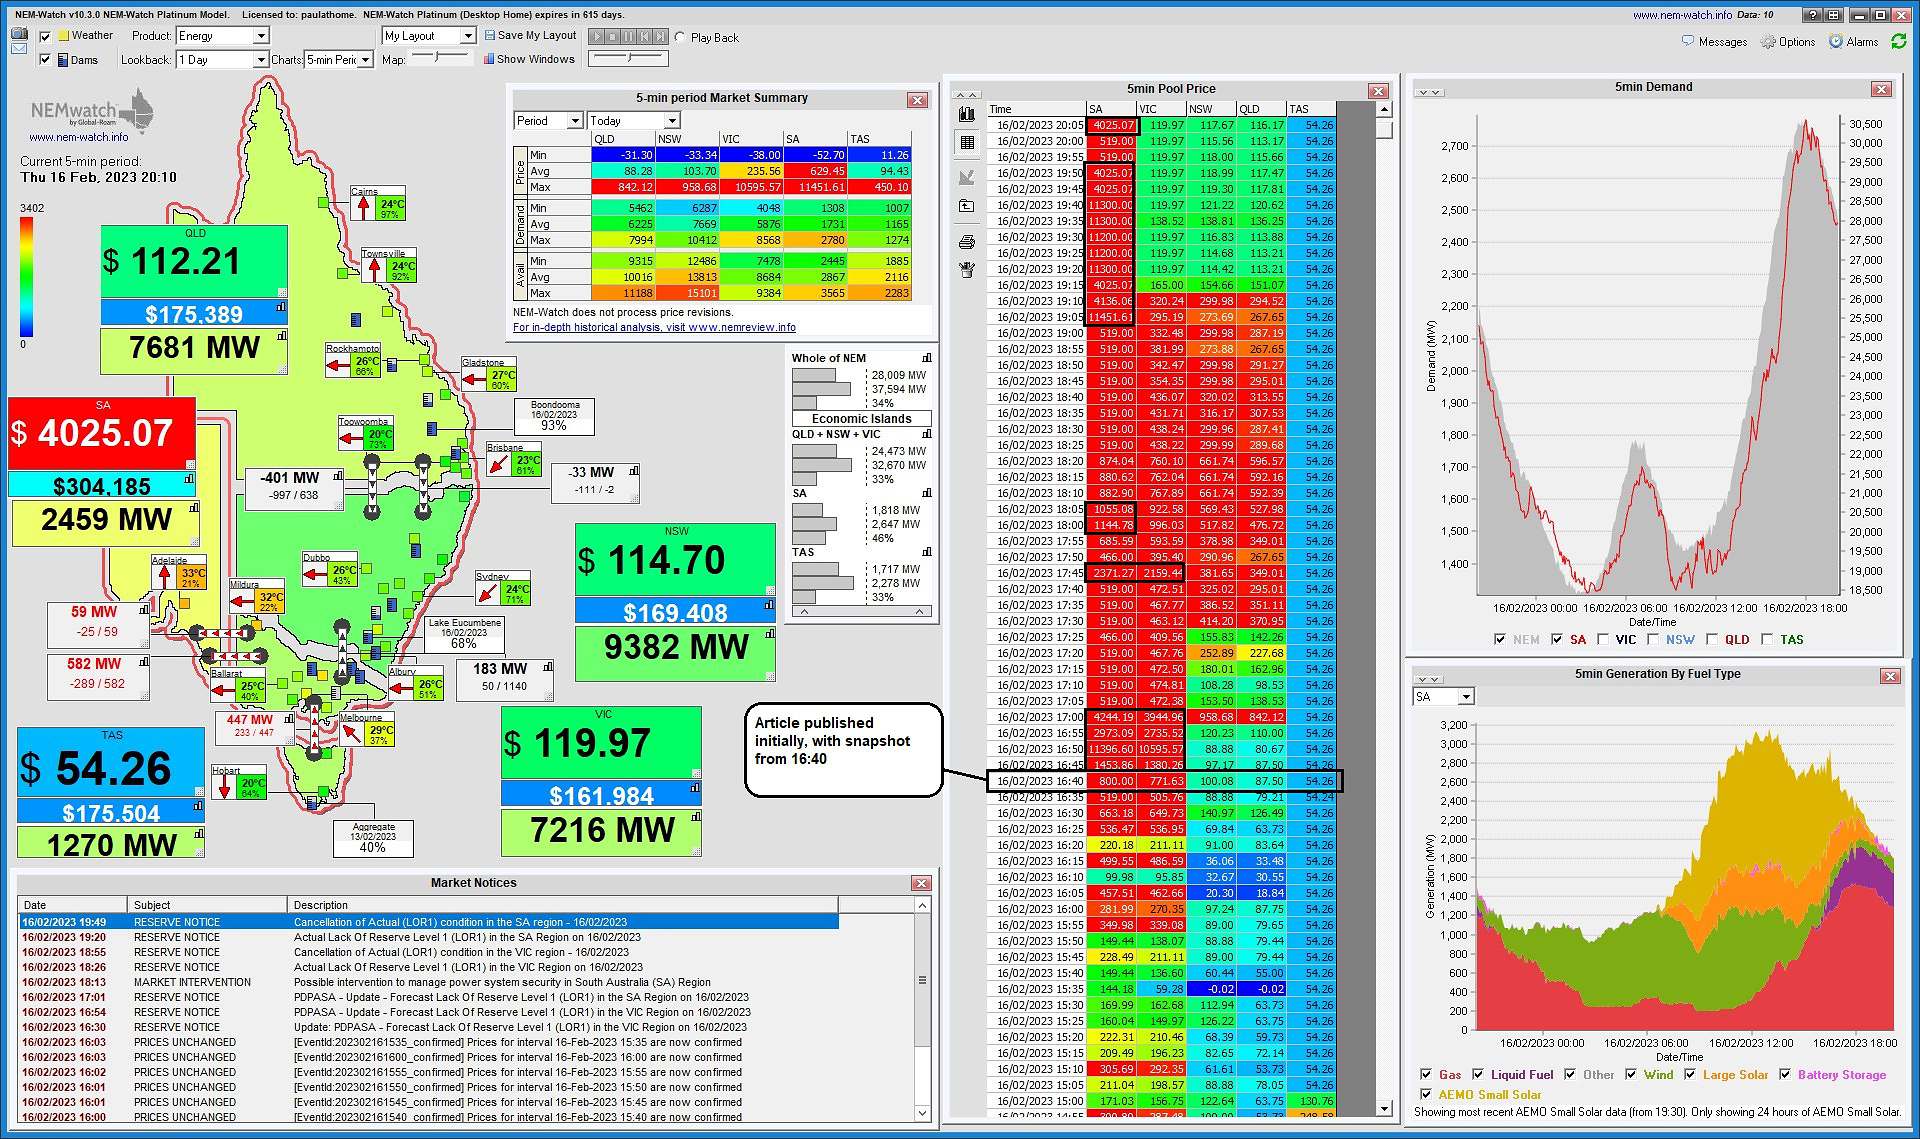Screen dimensions: 1920x1139
Task: Click Description column header in Market Notices
Action: (563, 905)
